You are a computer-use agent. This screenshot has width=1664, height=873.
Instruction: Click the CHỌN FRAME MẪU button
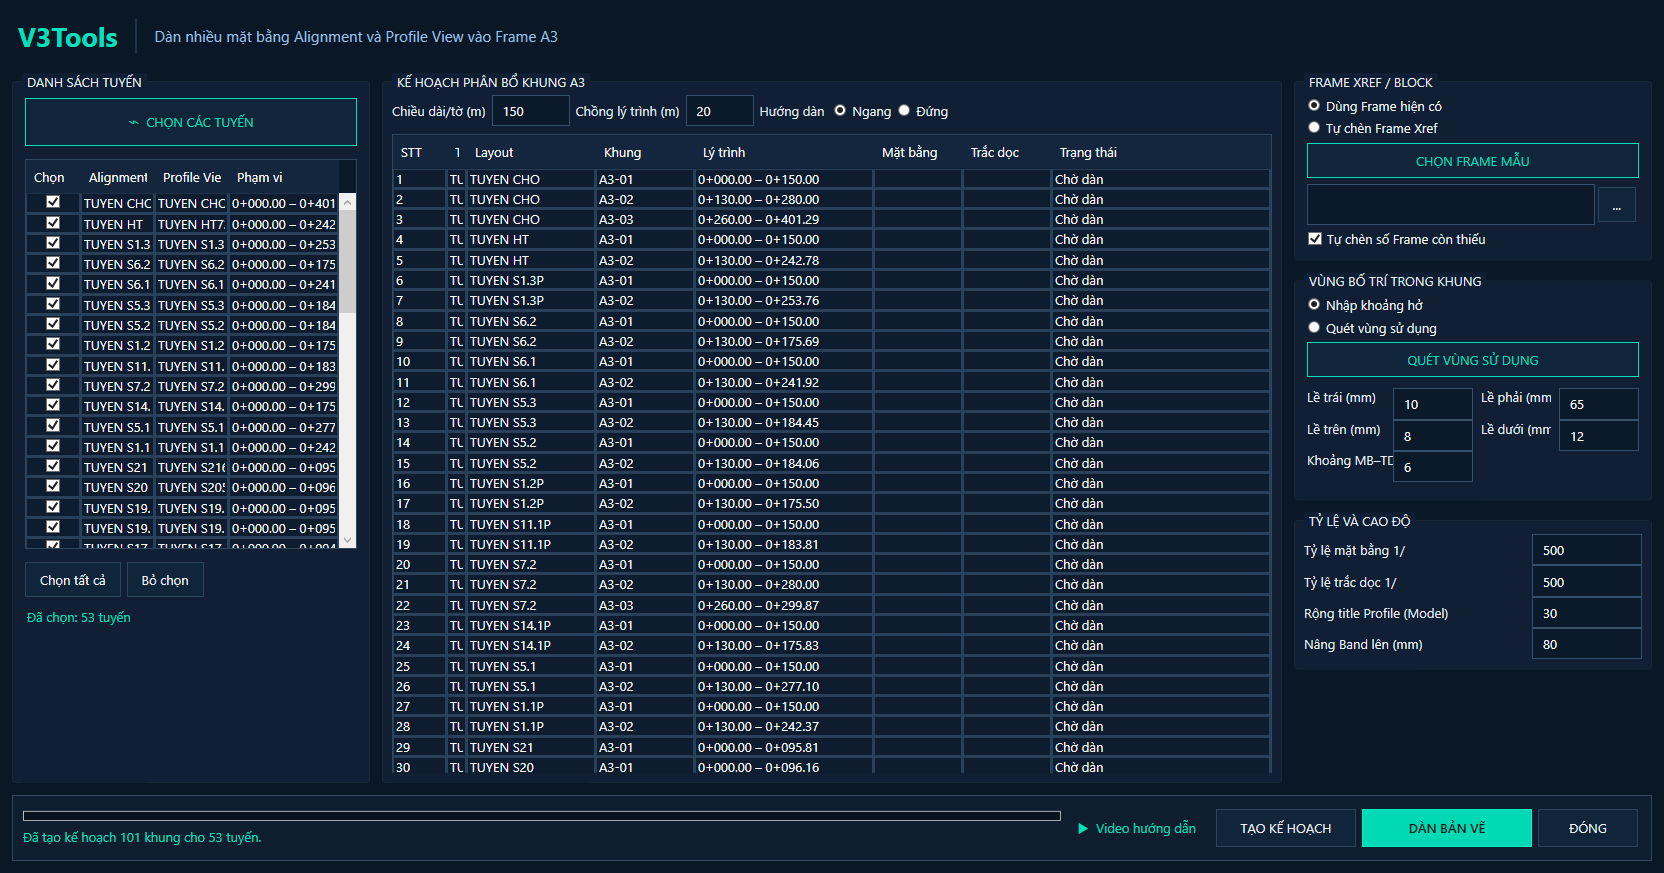point(1473,161)
